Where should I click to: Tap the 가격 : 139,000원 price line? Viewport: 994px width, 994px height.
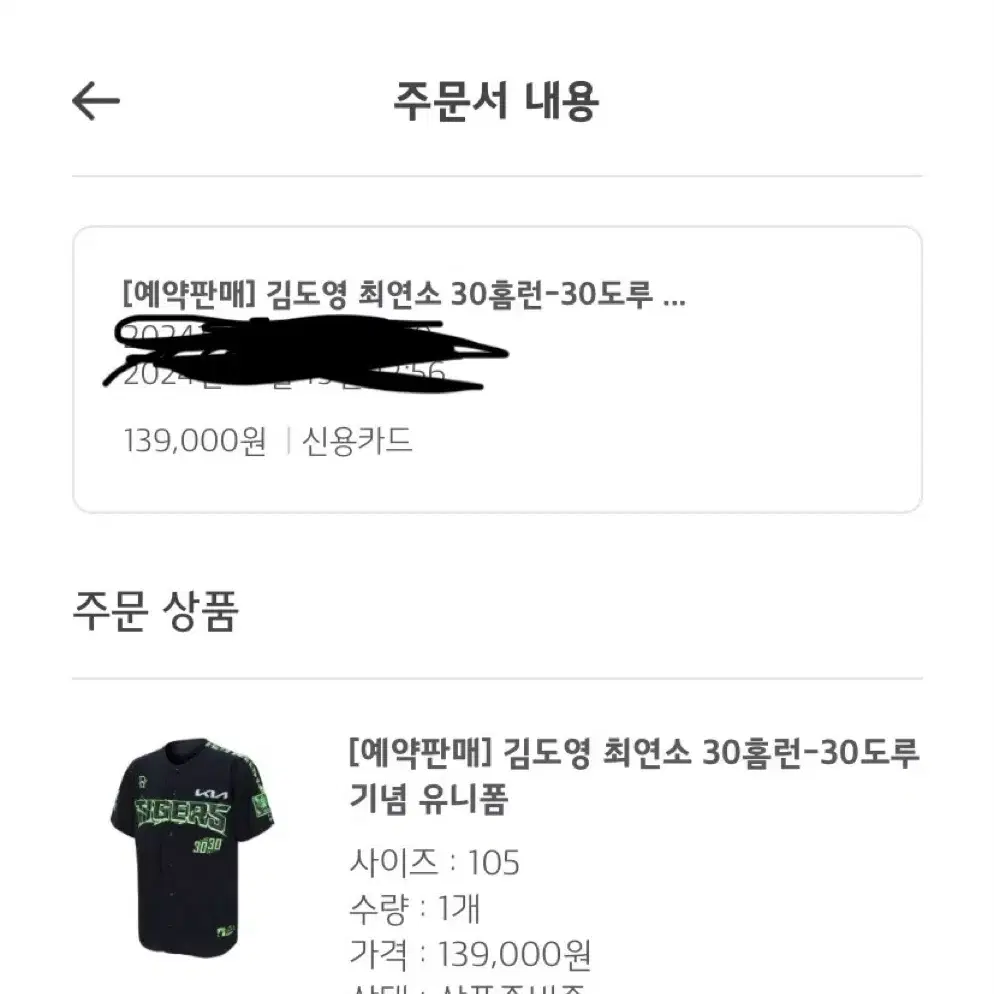tap(470, 954)
